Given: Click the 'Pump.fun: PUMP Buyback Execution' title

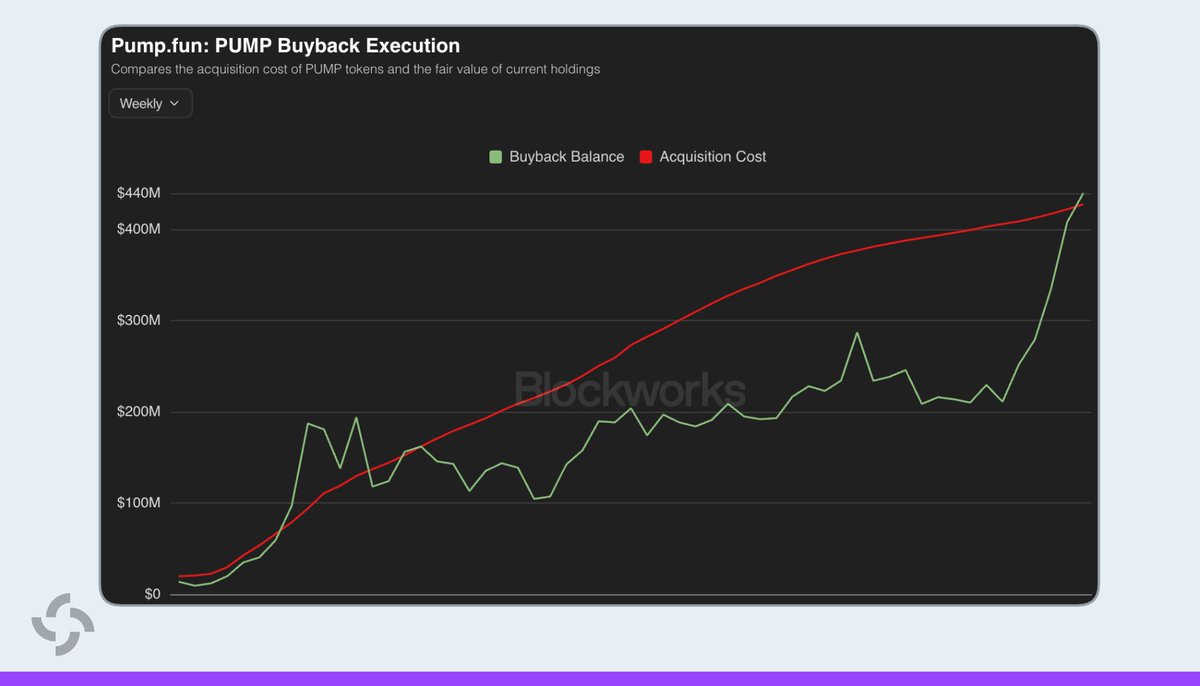Looking at the screenshot, I should point(286,46).
